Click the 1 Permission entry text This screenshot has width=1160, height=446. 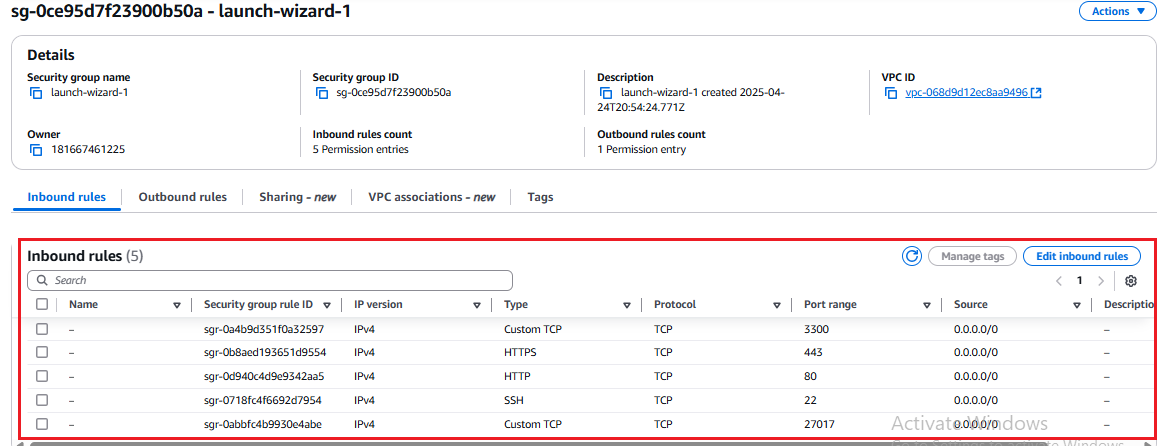641,149
